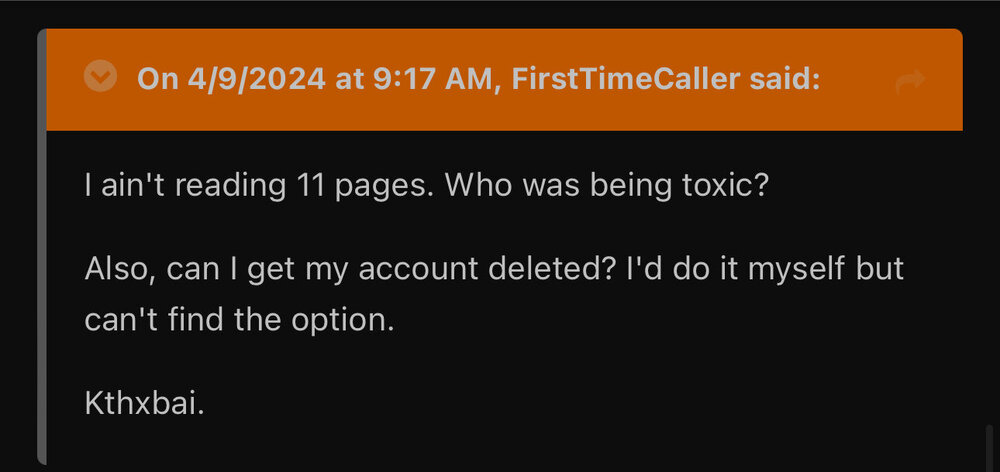Click the gray left border of the quote
The width and height of the screenshot is (1000, 472).
pos(42,300)
